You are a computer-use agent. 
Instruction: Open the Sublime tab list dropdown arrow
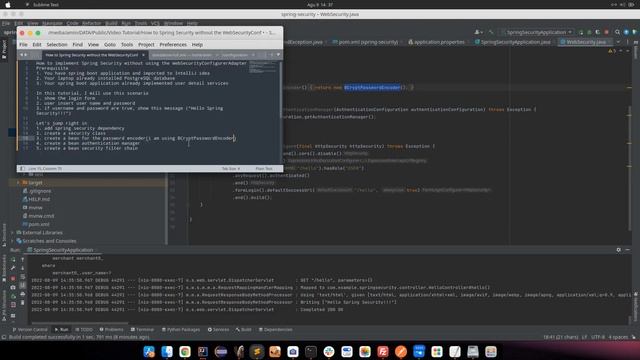click(x=278, y=55)
